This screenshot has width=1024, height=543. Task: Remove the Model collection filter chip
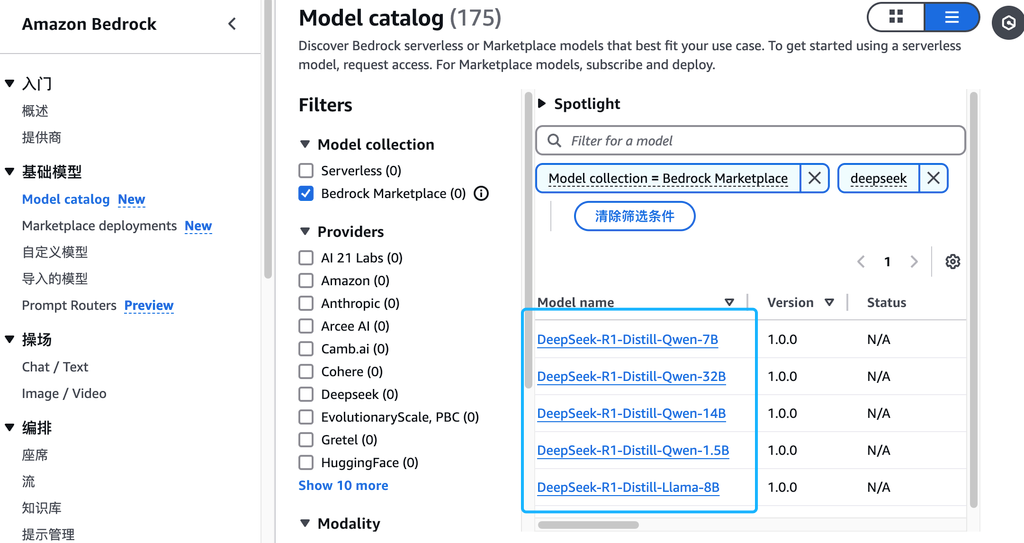(814, 178)
